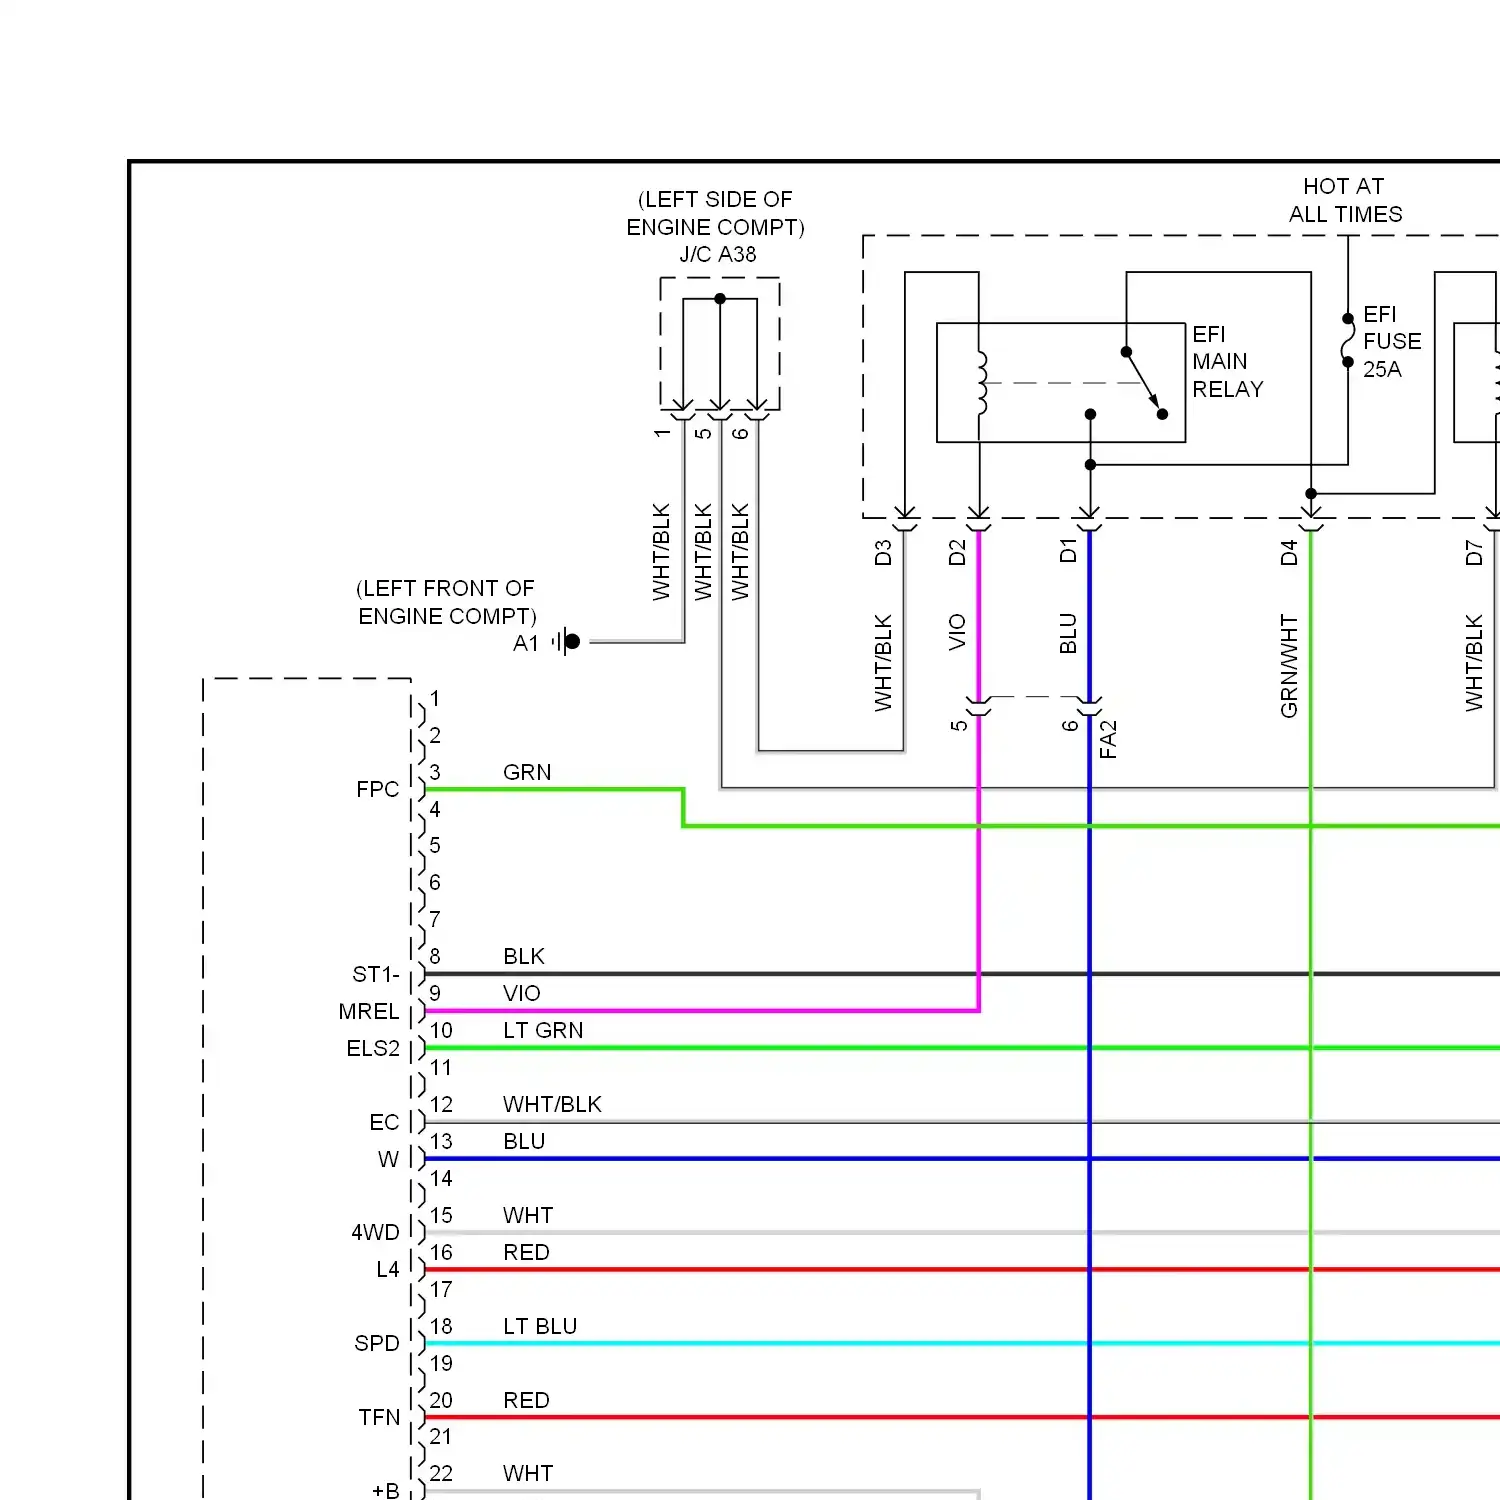
Task: Click the EFI fuse symbol
Action: click(1348, 340)
